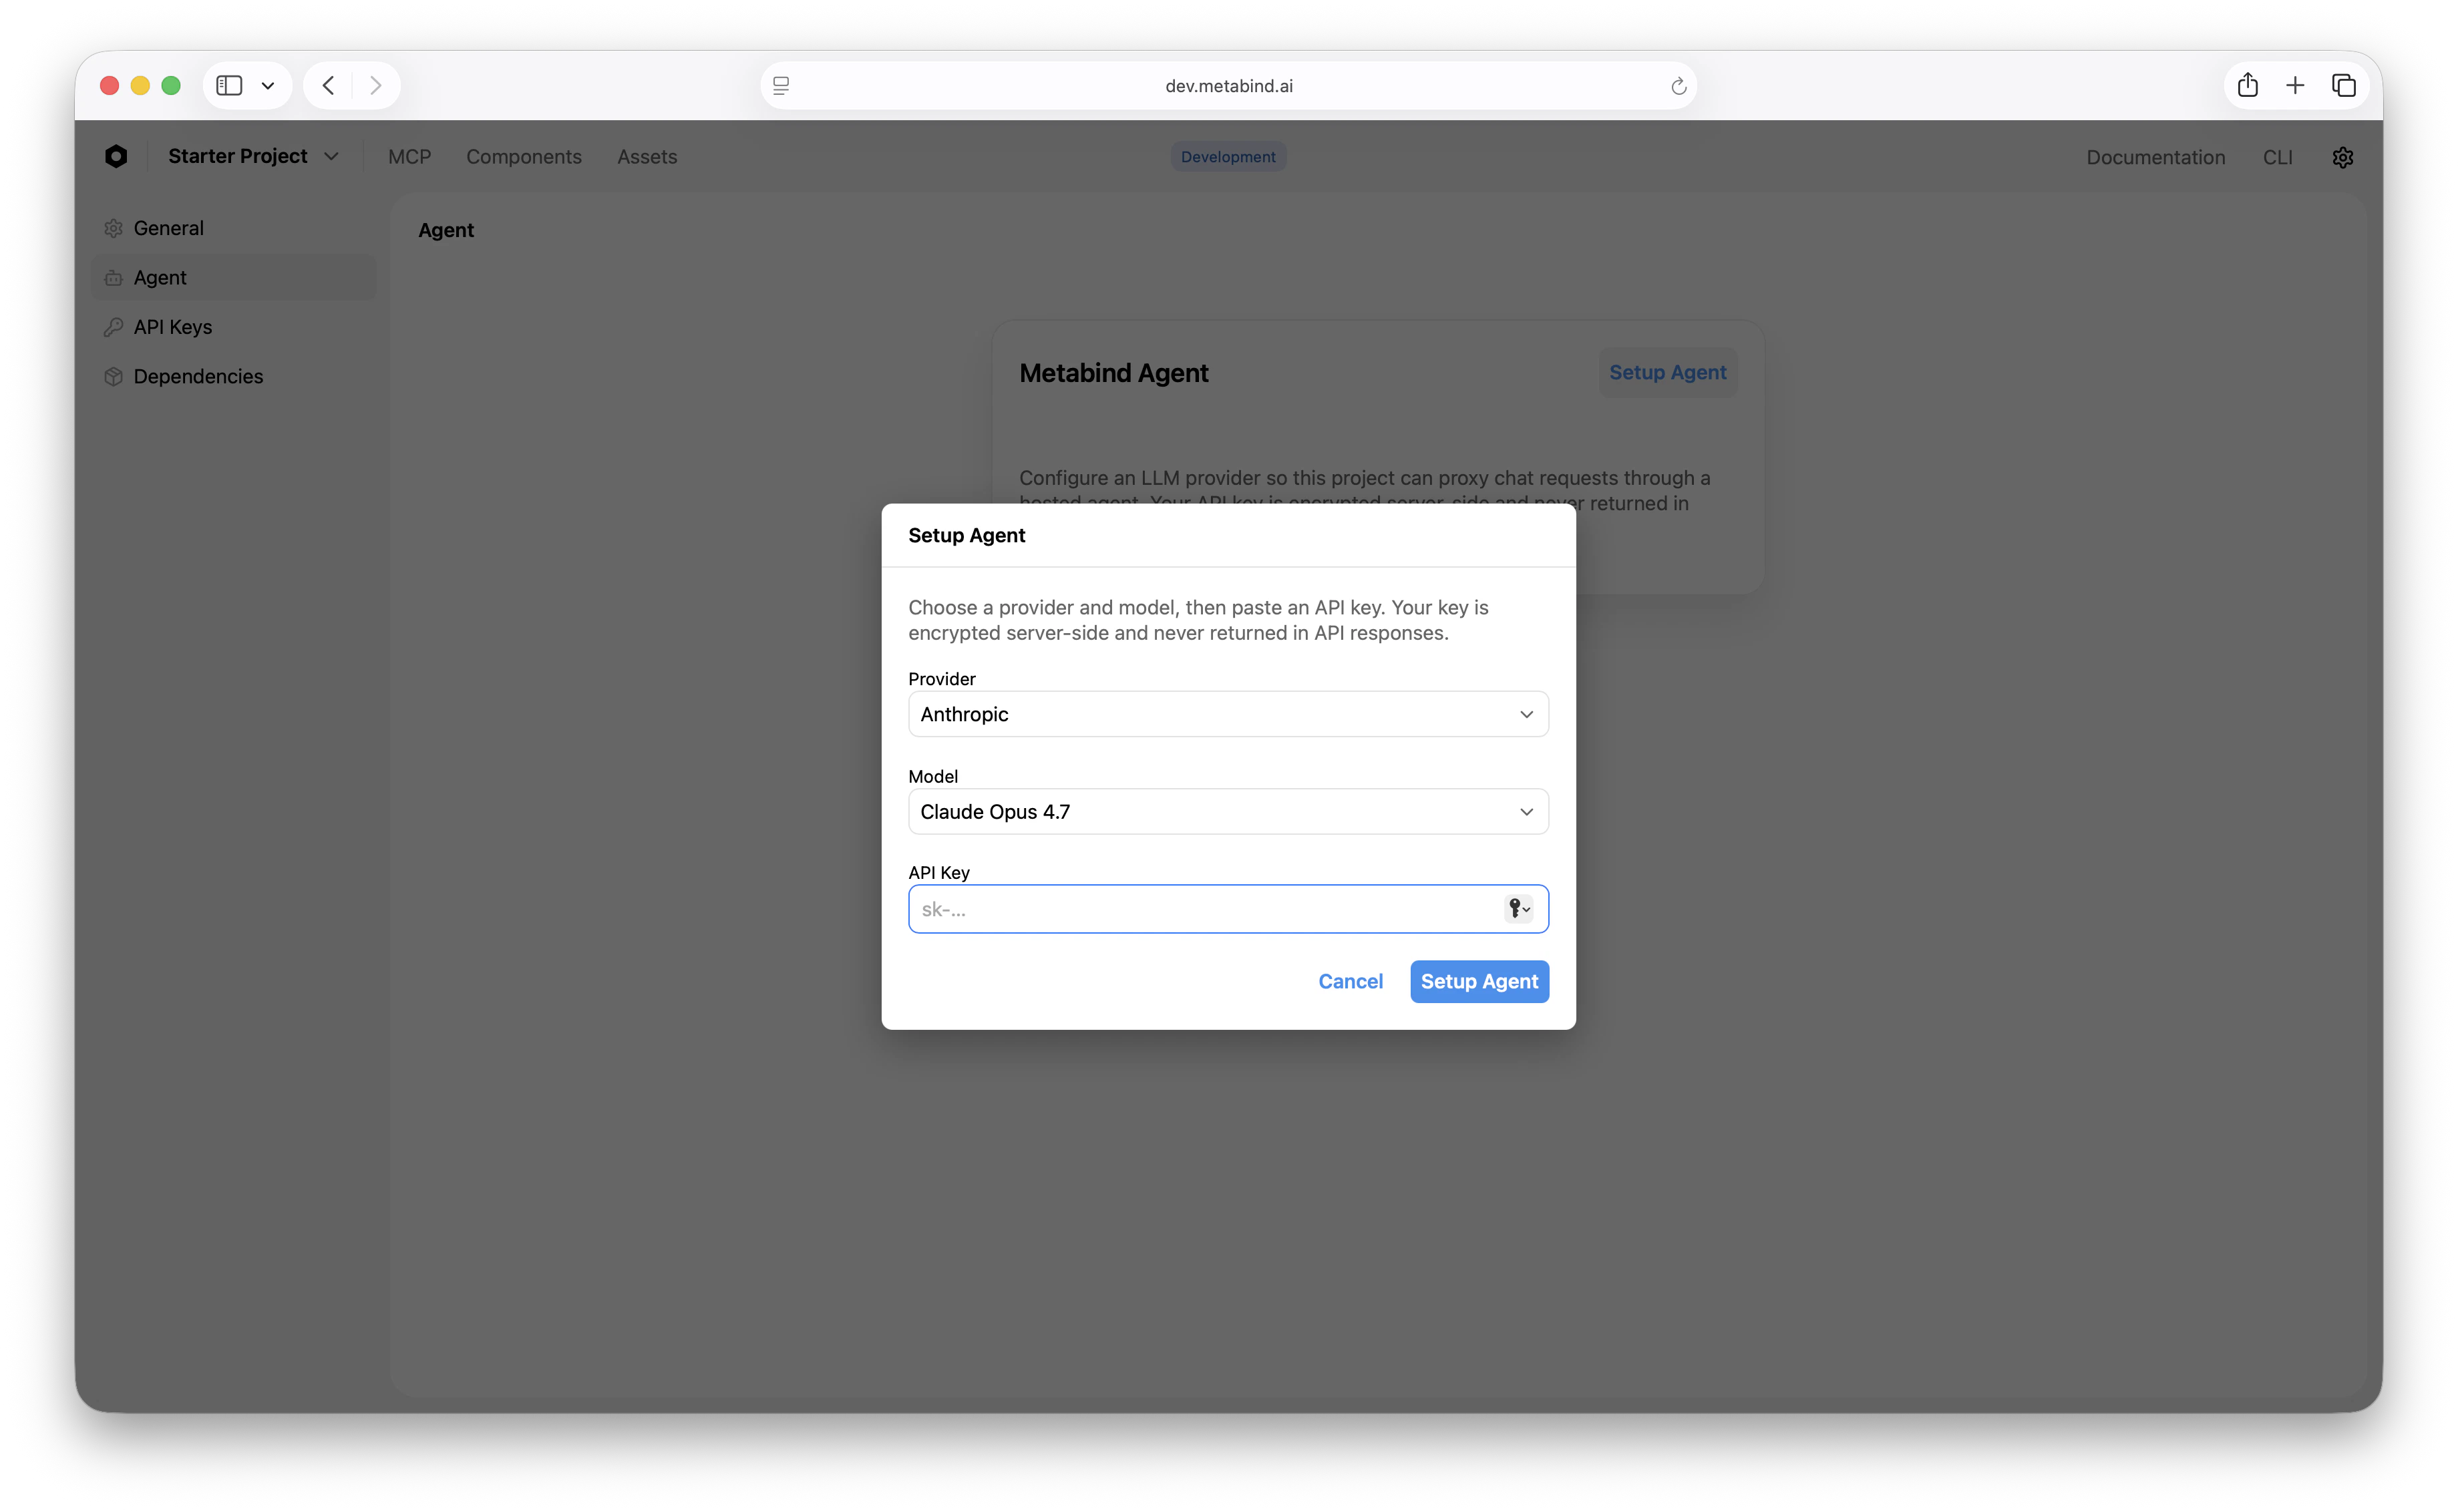Image resolution: width=2458 pixels, height=1512 pixels.
Task: Open the Components tab
Action: (x=523, y=157)
